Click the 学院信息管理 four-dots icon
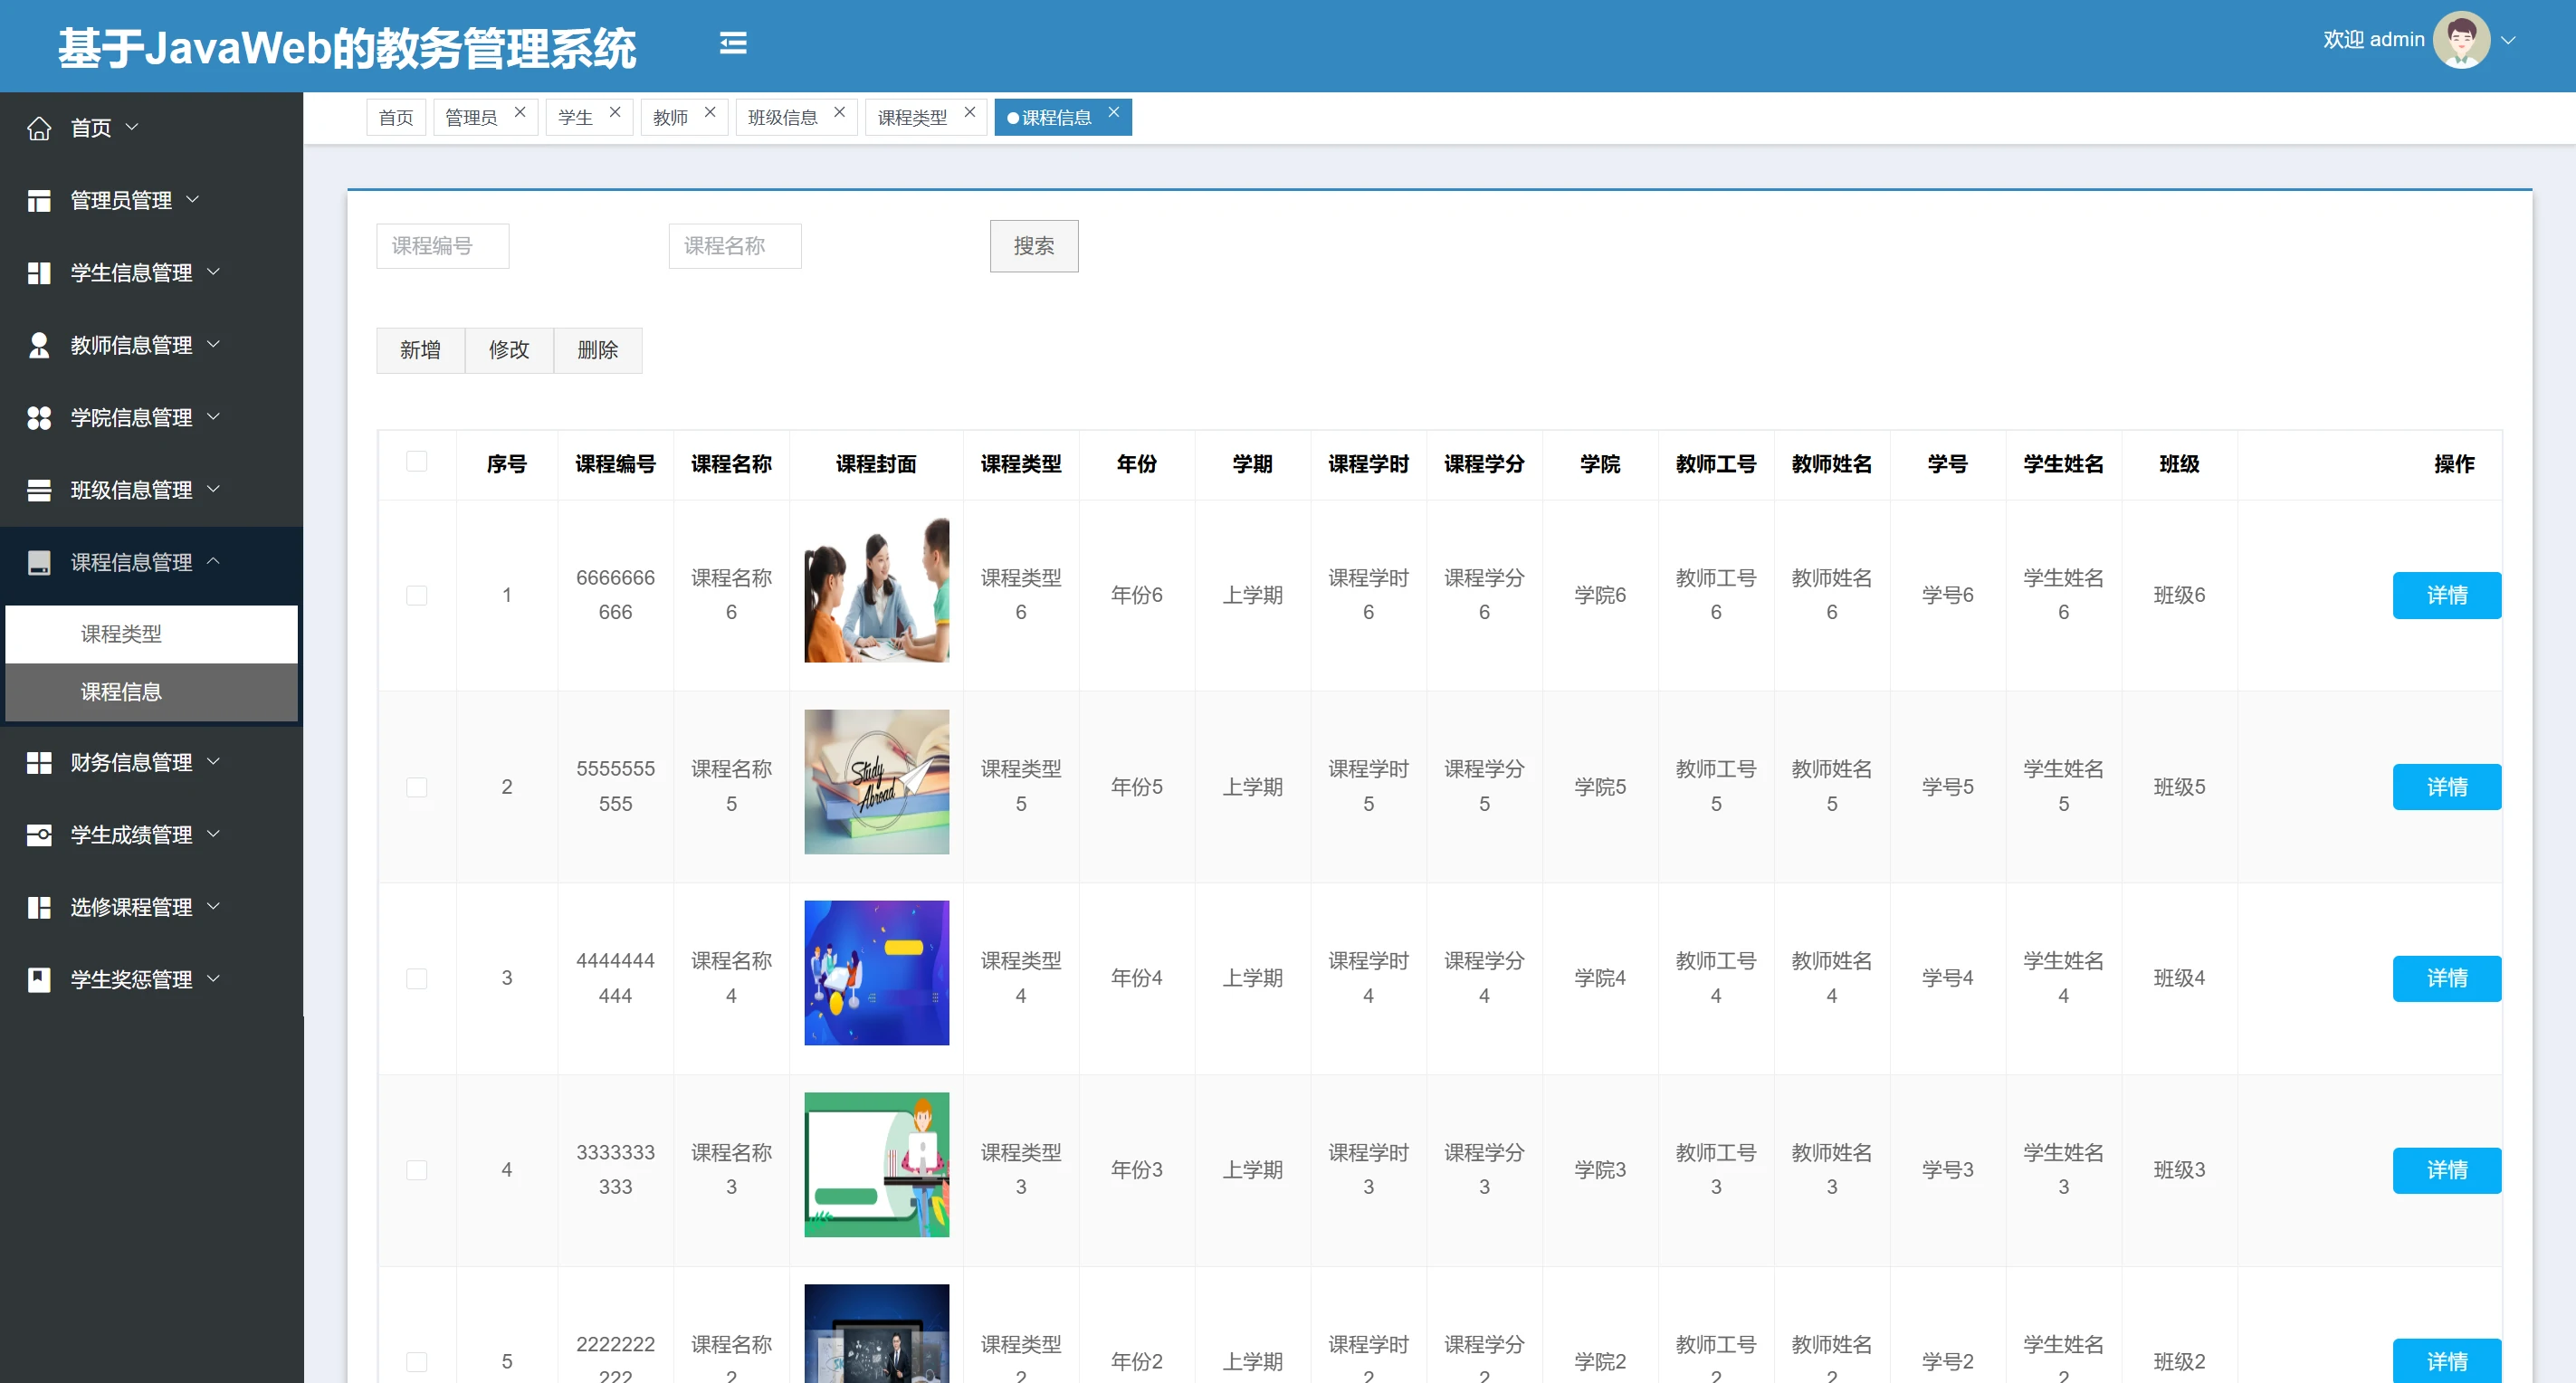The height and width of the screenshot is (1383, 2576). tap(39, 418)
